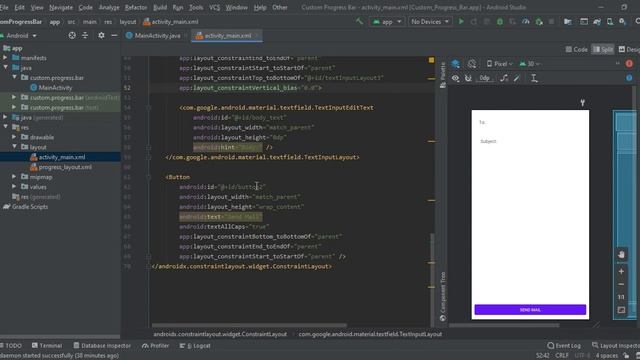The width and height of the screenshot is (640, 360).
Task: Click the Zoom to Fit Screen icon
Action: coord(621,310)
